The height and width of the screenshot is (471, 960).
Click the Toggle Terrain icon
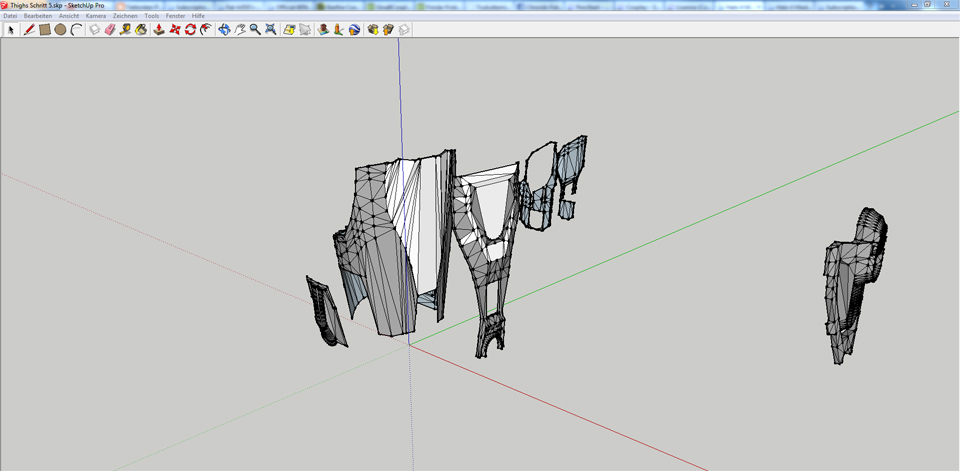click(x=305, y=29)
